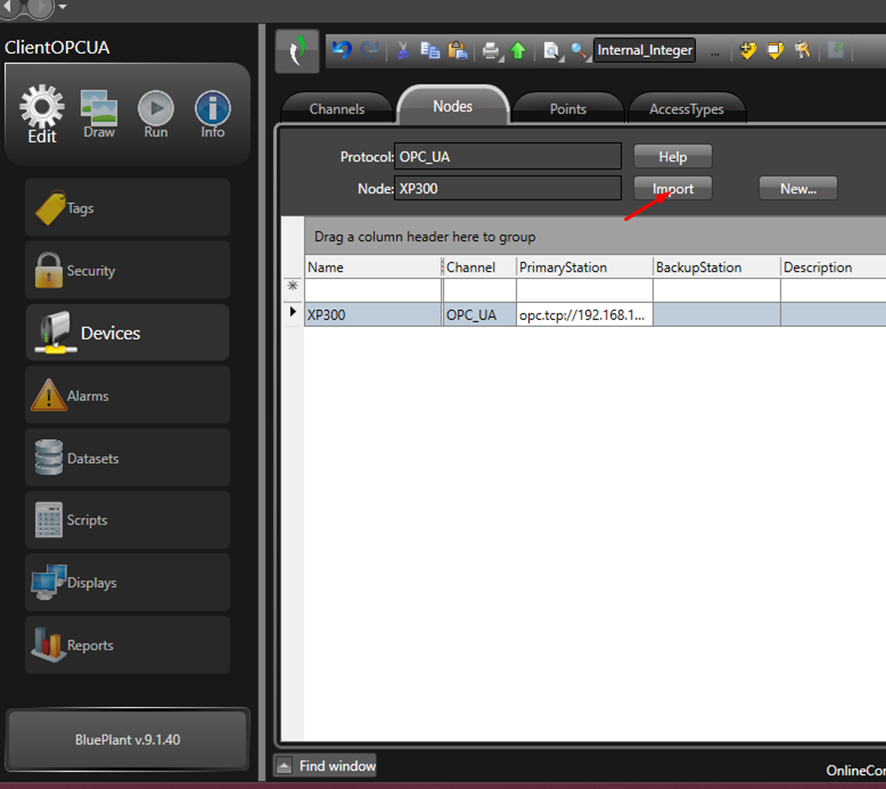Click the Print icon in toolbar
Viewport: 886px width, 789px height.
click(x=491, y=50)
